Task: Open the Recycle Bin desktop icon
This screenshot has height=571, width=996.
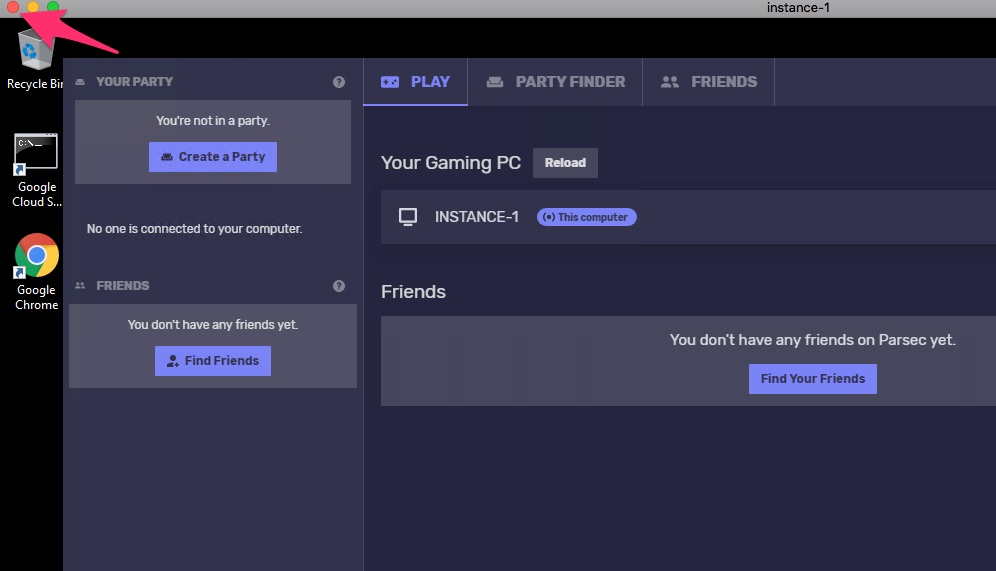Action: 35,52
